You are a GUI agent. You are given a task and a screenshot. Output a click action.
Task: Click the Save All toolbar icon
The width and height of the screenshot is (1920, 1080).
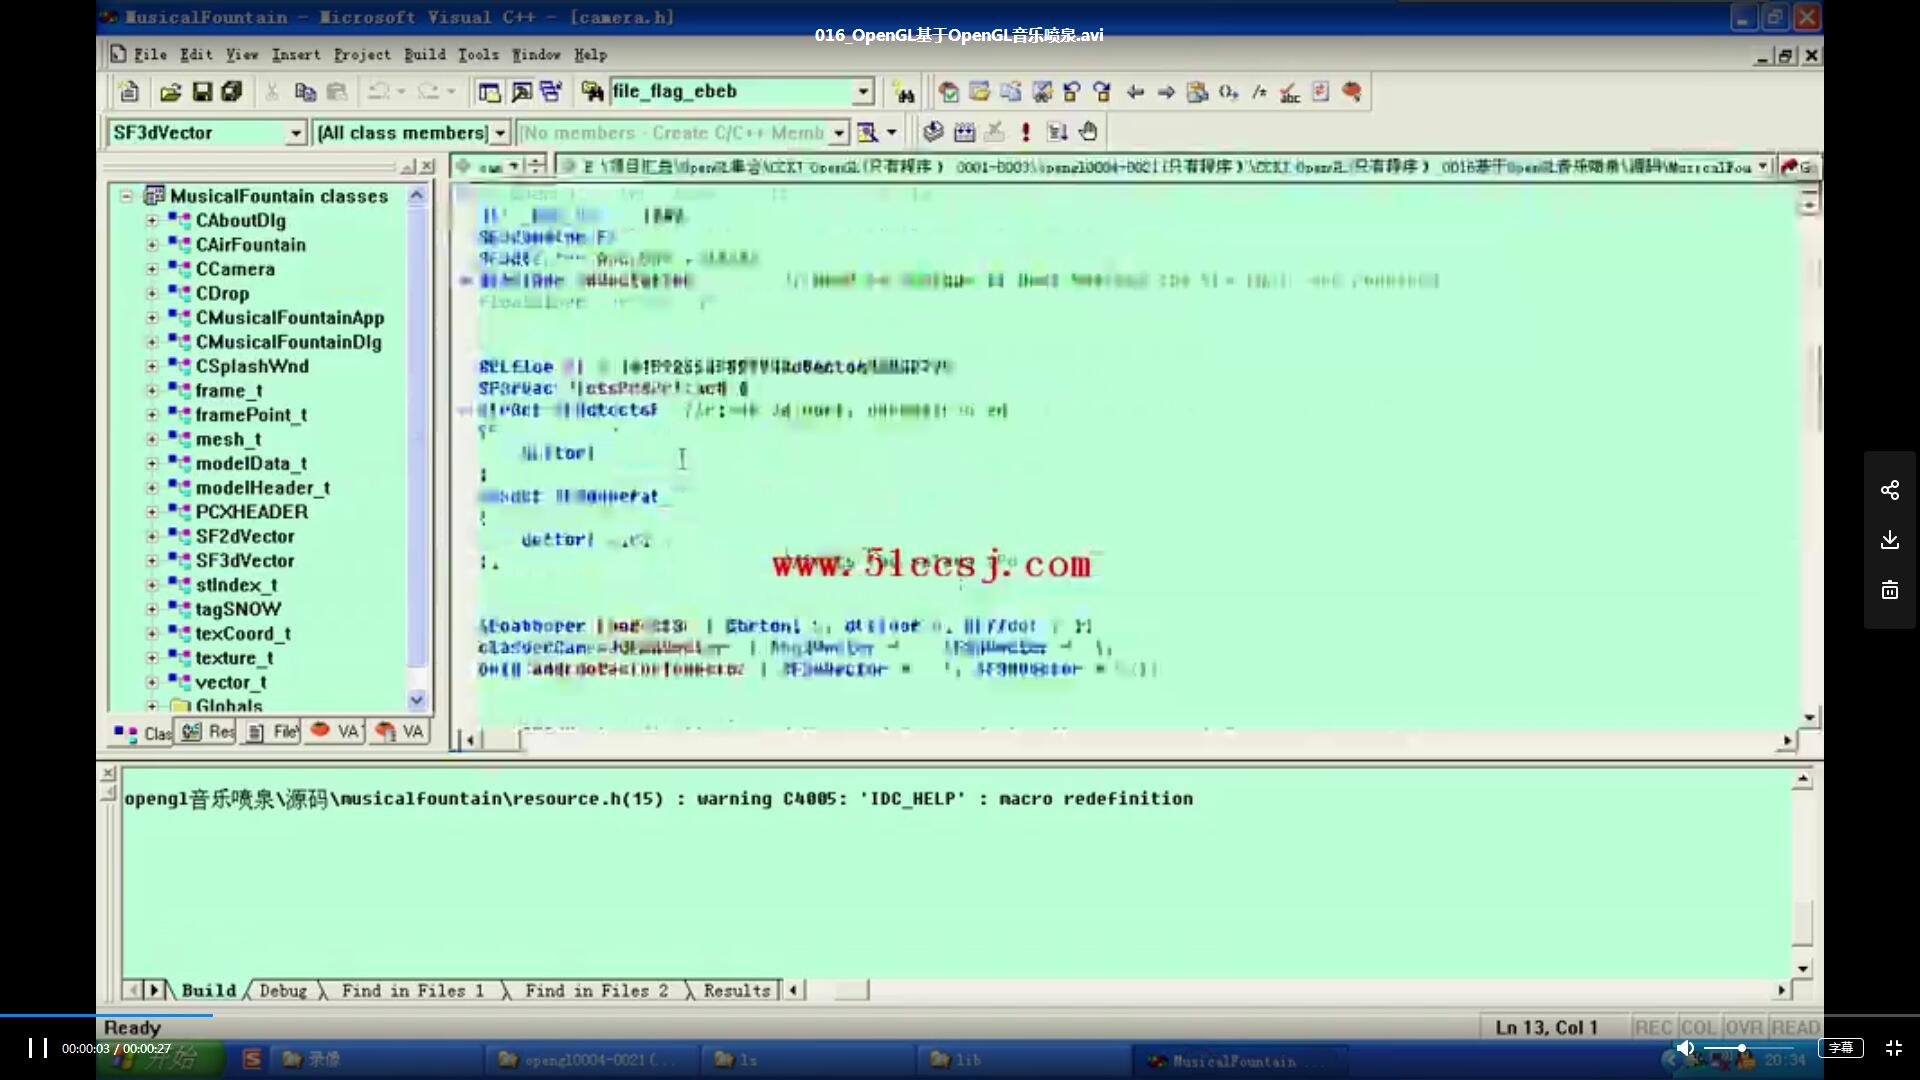(x=232, y=92)
